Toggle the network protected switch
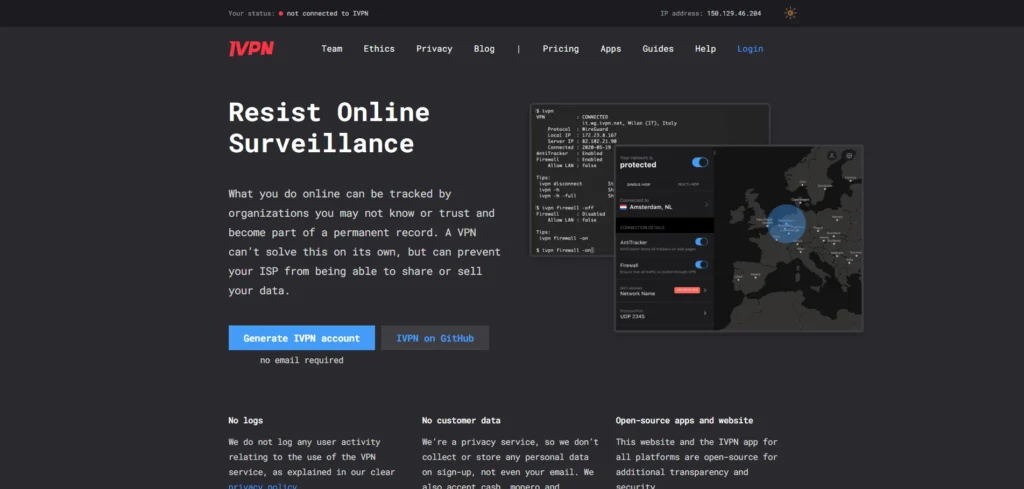 point(700,162)
